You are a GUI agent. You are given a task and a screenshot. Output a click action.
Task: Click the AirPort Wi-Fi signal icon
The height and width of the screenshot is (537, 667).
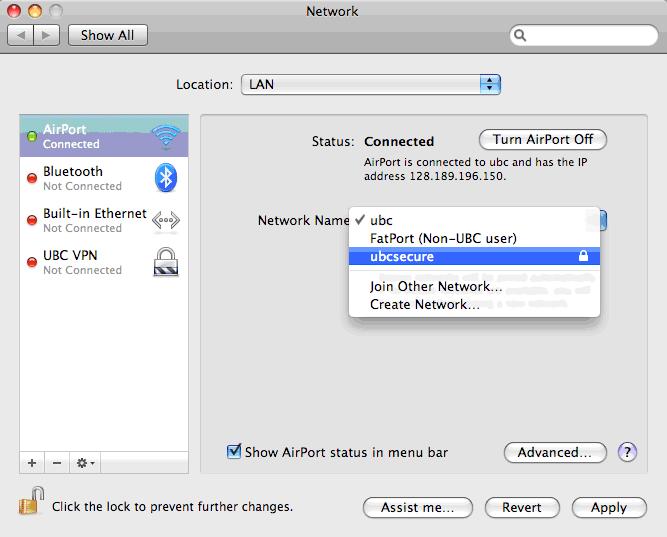166,137
